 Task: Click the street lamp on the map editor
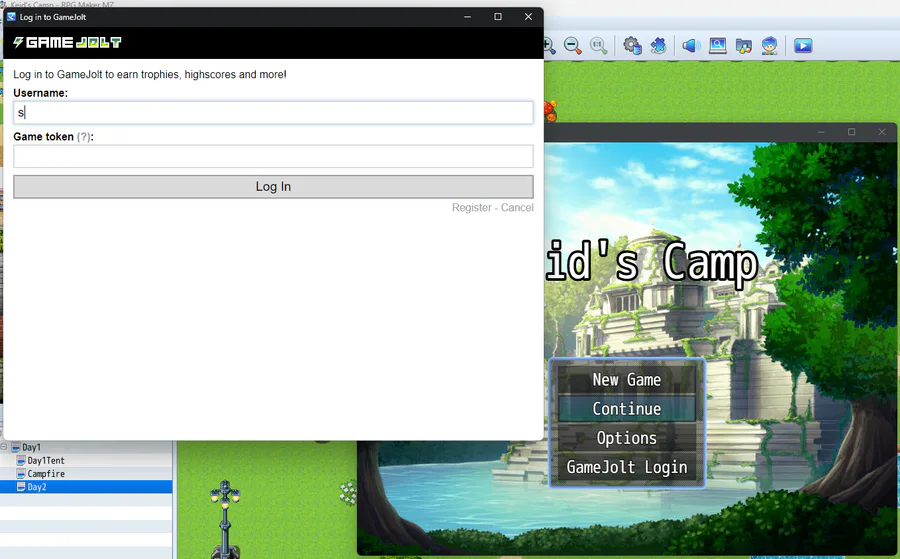click(225, 517)
